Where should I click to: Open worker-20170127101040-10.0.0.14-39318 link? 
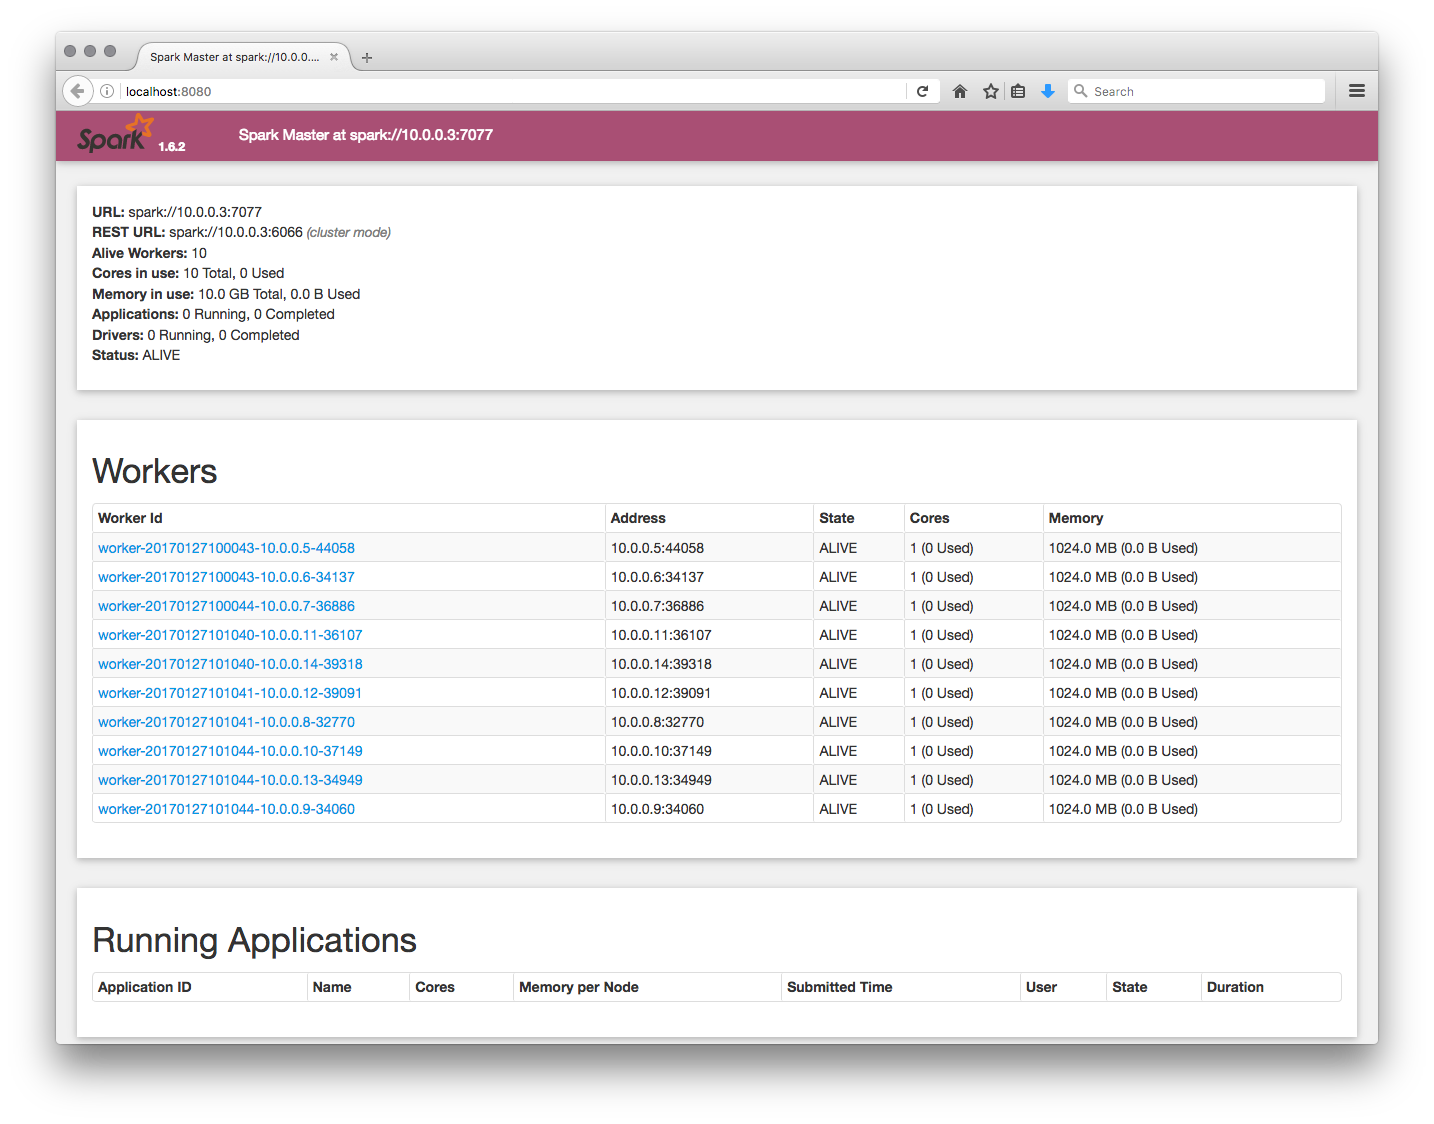click(230, 664)
